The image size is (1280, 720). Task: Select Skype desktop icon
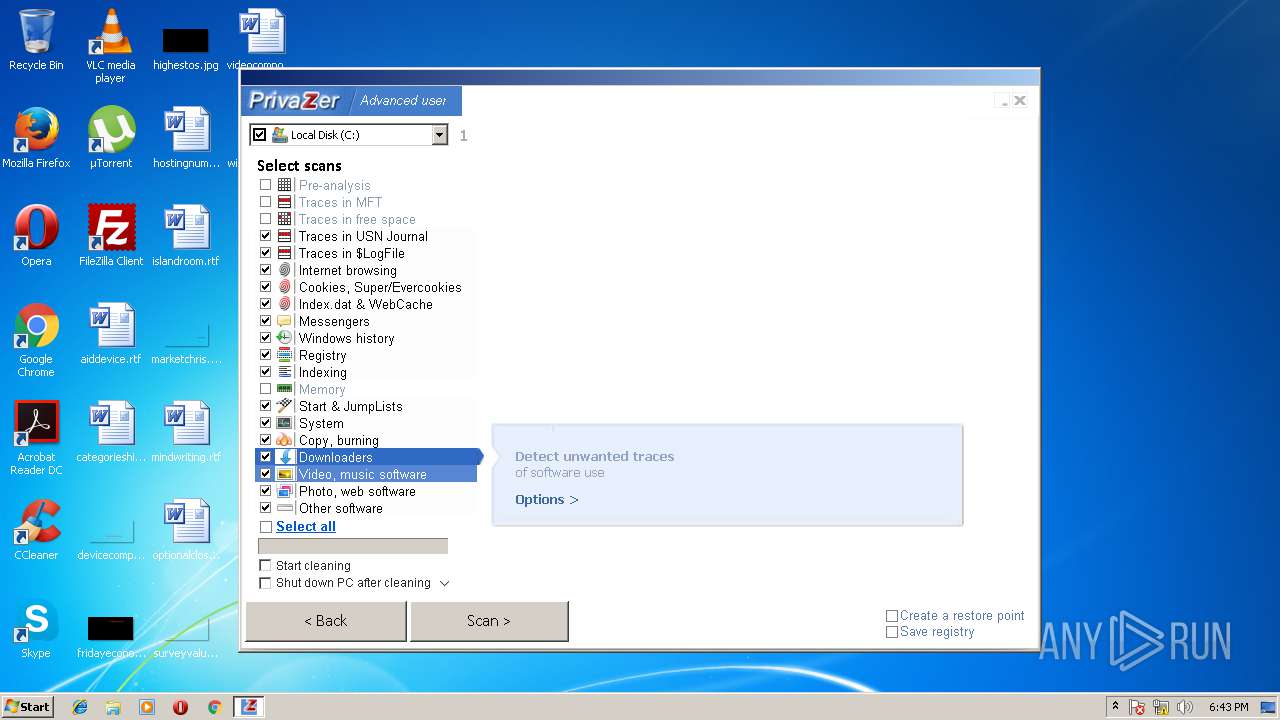point(36,628)
